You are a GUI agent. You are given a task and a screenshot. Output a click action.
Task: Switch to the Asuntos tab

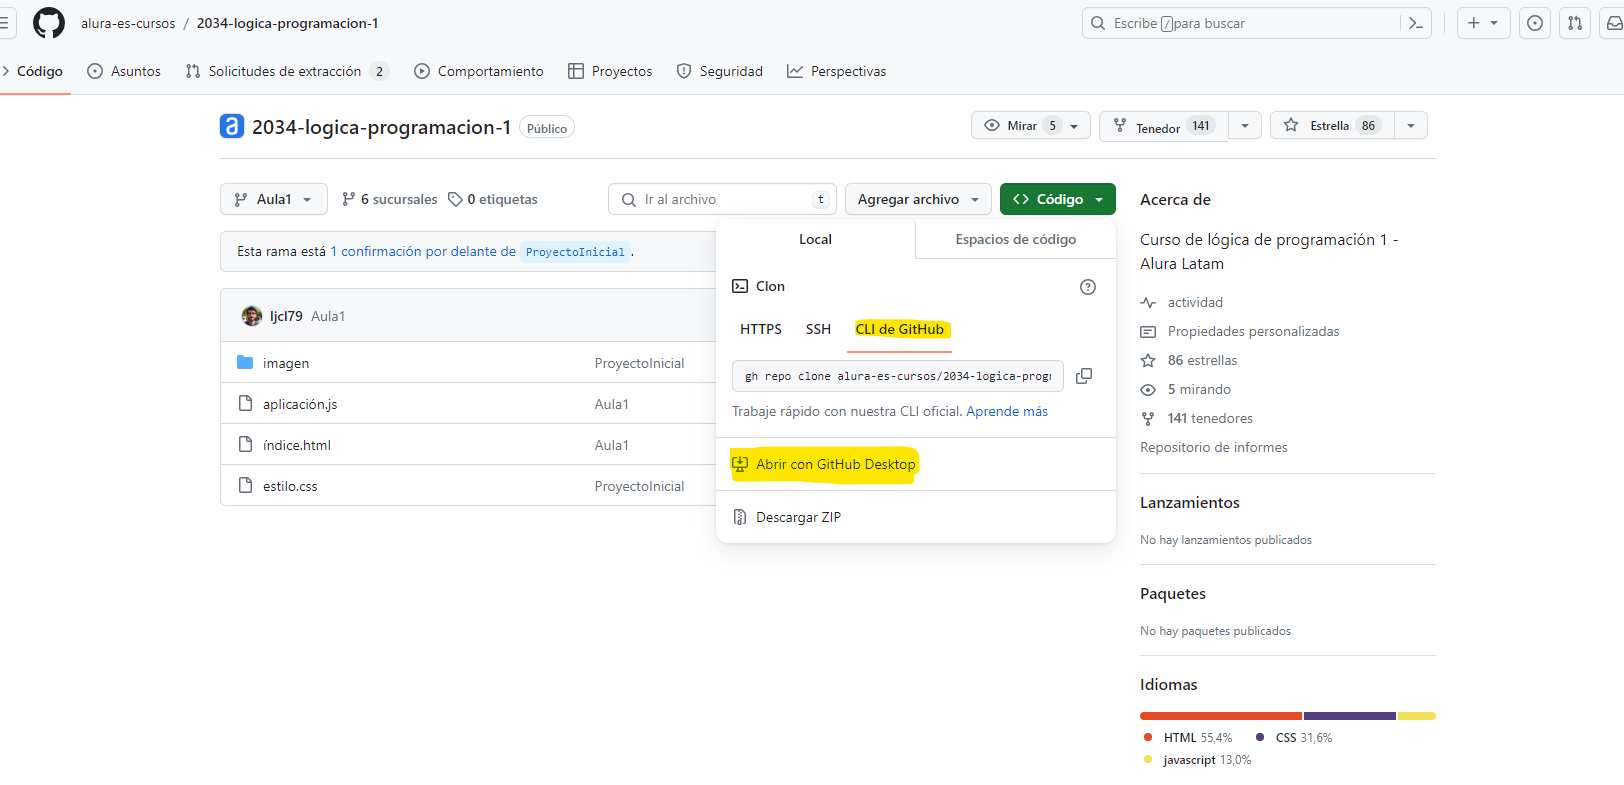click(124, 71)
